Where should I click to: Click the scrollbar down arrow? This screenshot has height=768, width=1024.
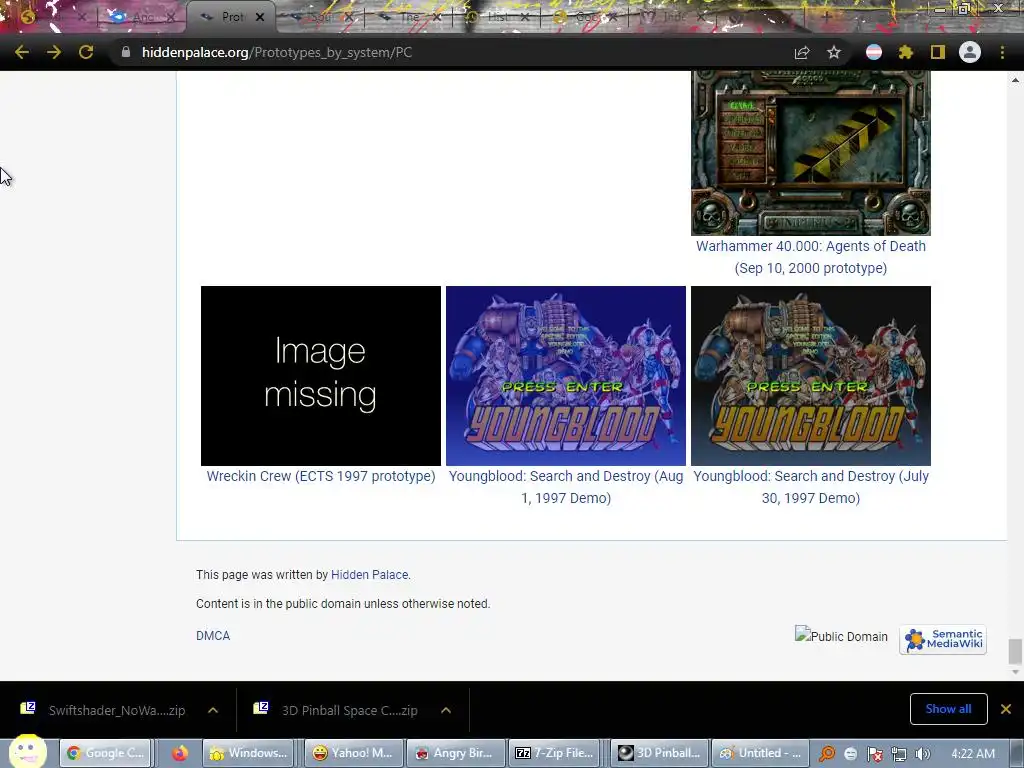1014,671
